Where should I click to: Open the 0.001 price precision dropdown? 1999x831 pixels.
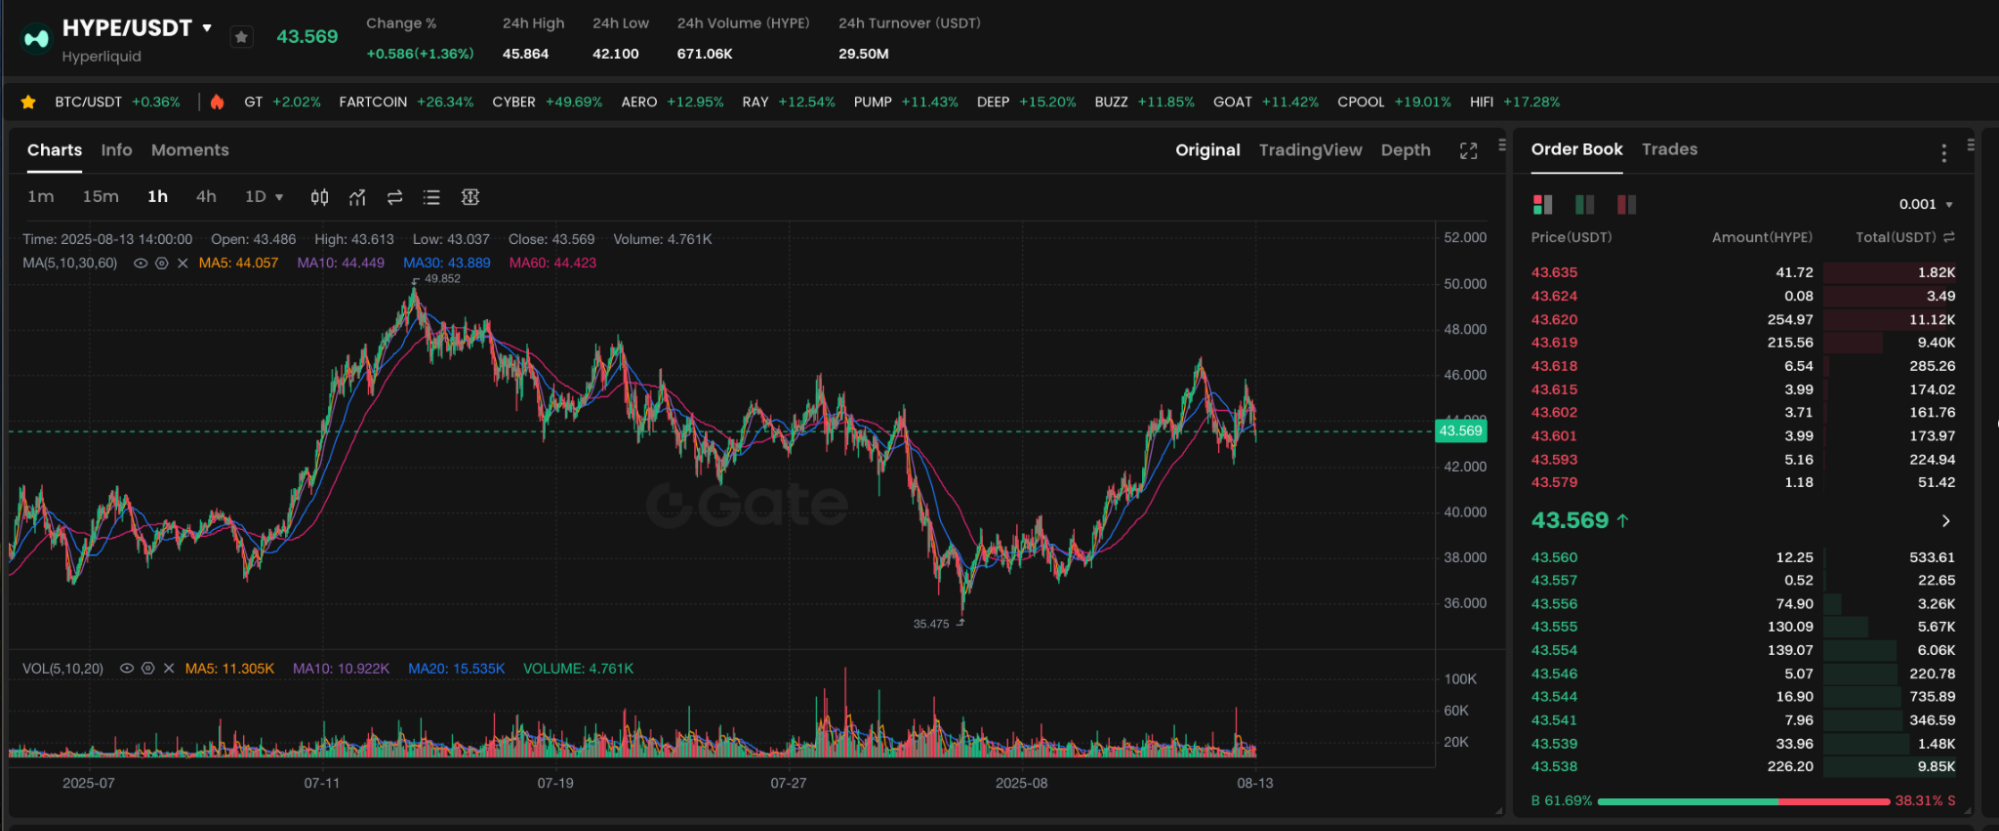(x=1926, y=204)
